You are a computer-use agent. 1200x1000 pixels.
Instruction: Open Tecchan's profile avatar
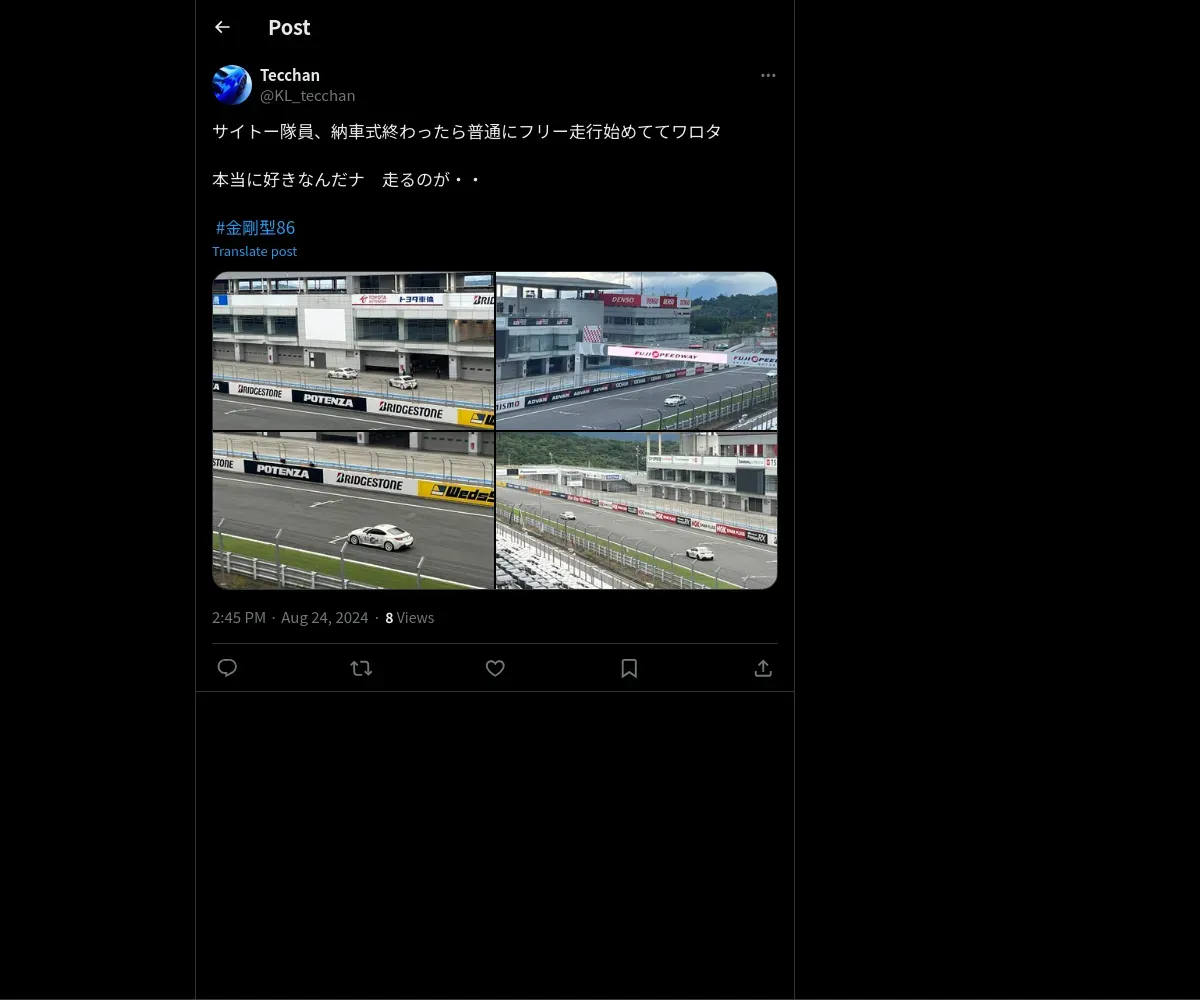click(x=232, y=85)
